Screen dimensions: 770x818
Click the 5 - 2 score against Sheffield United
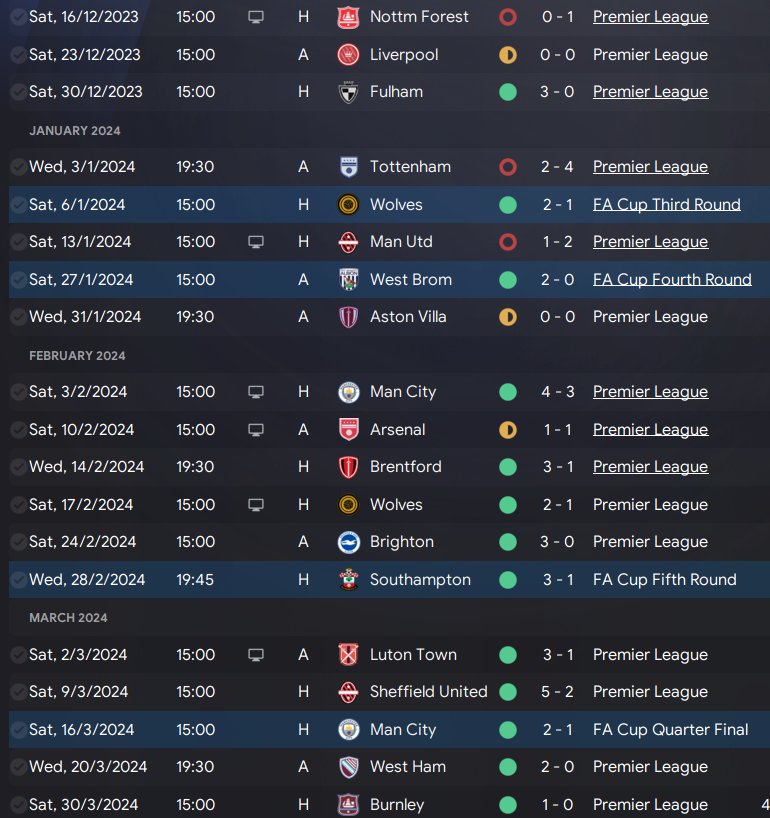click(x=557, y=692)
